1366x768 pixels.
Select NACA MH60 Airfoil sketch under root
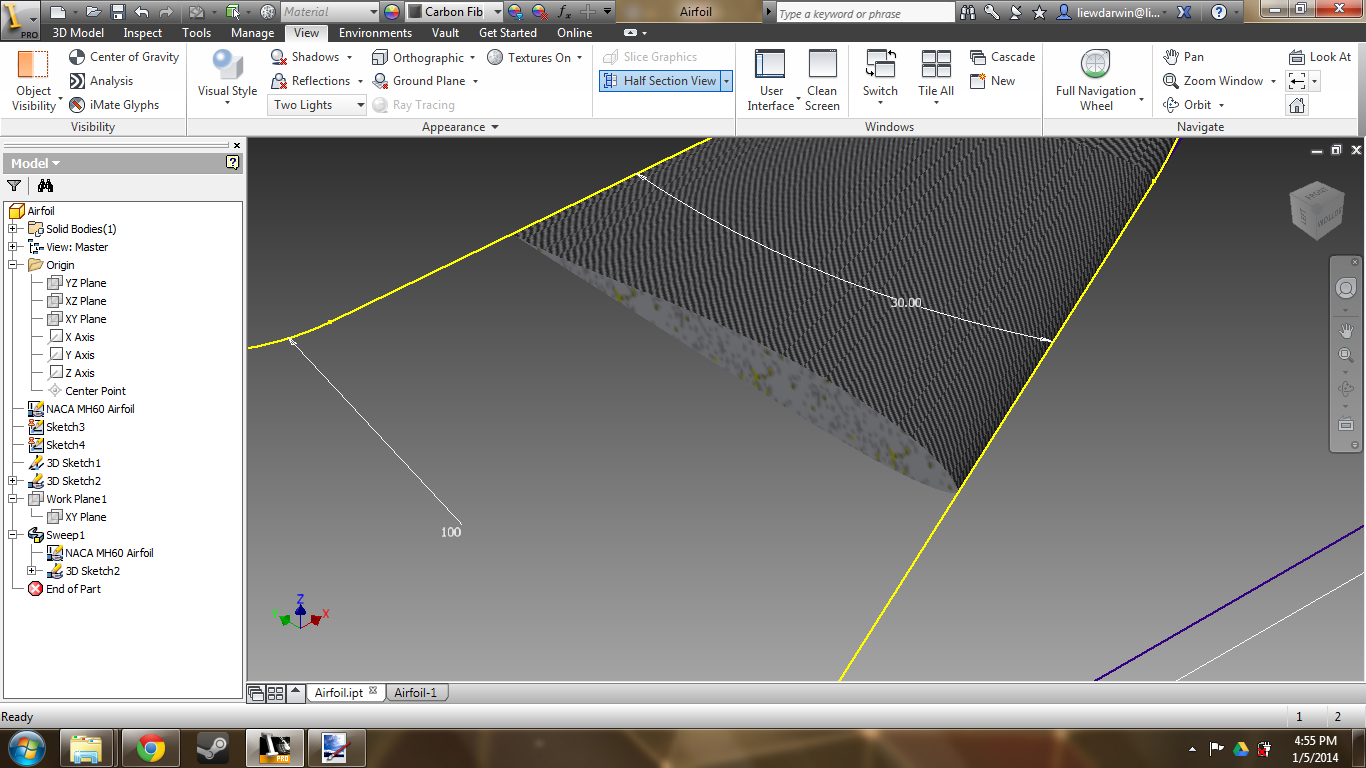pos(90,409)
